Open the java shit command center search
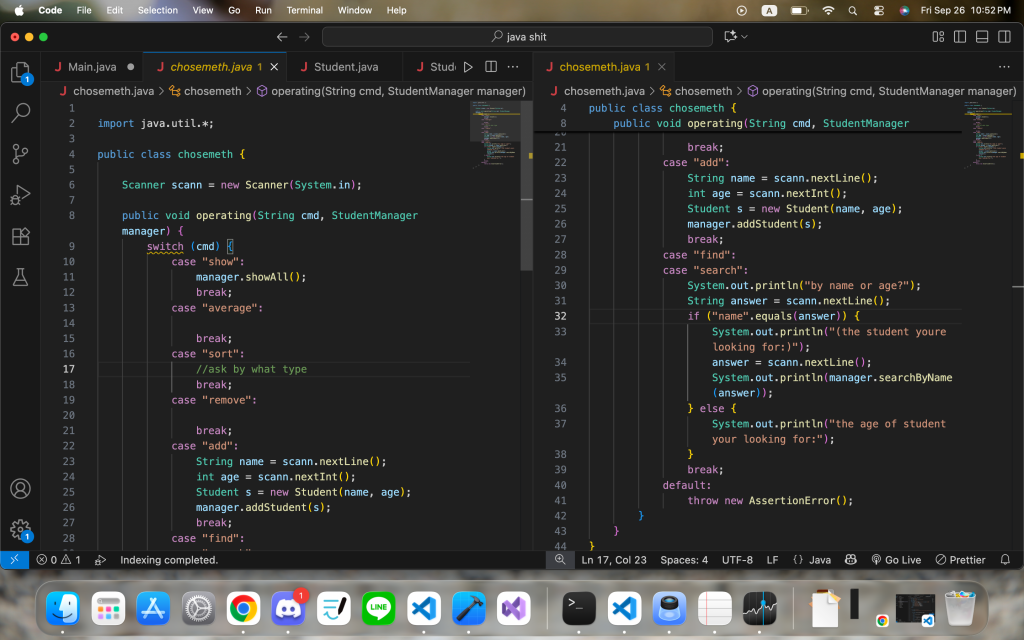Viewport: 1024px width, 640px height. pos(517,37)
